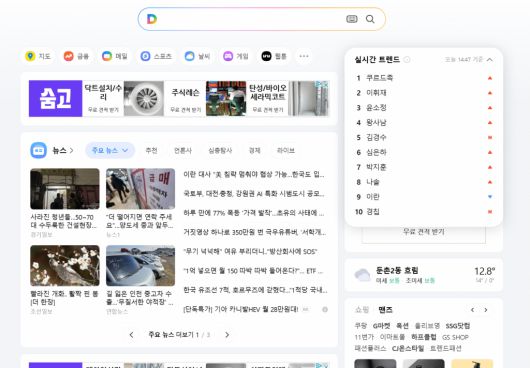Switch to the 라이브 news tab

point(286,150)
